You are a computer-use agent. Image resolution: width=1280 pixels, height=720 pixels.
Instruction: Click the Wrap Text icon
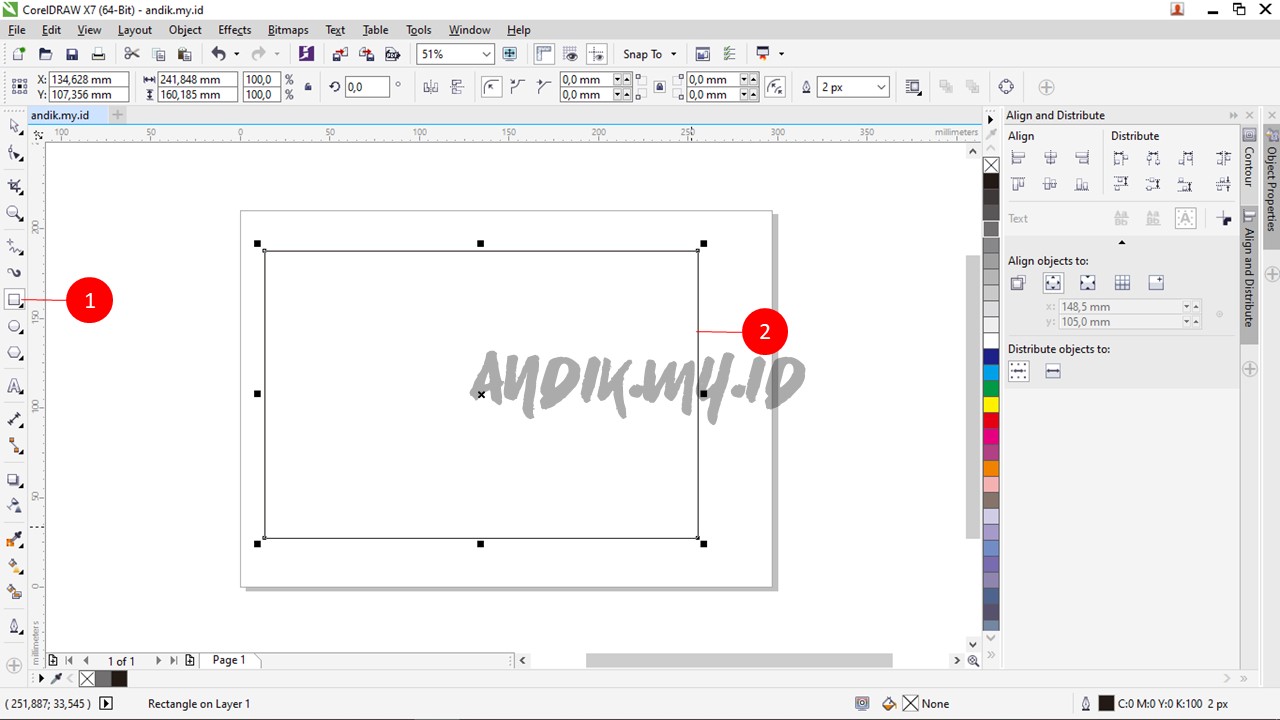coord(913,87)
